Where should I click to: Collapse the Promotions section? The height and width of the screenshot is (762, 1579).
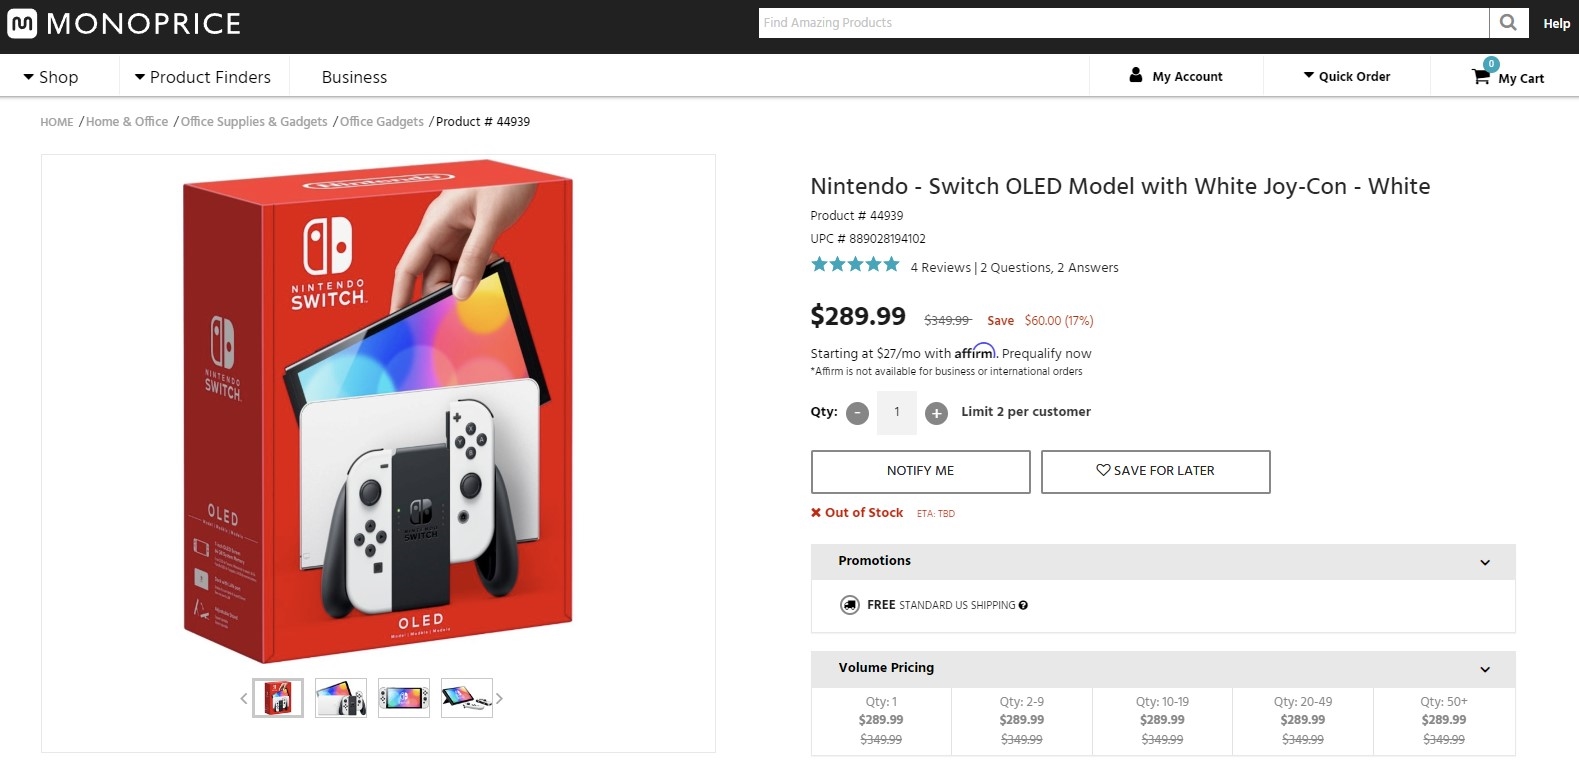tap(1485, 562)
